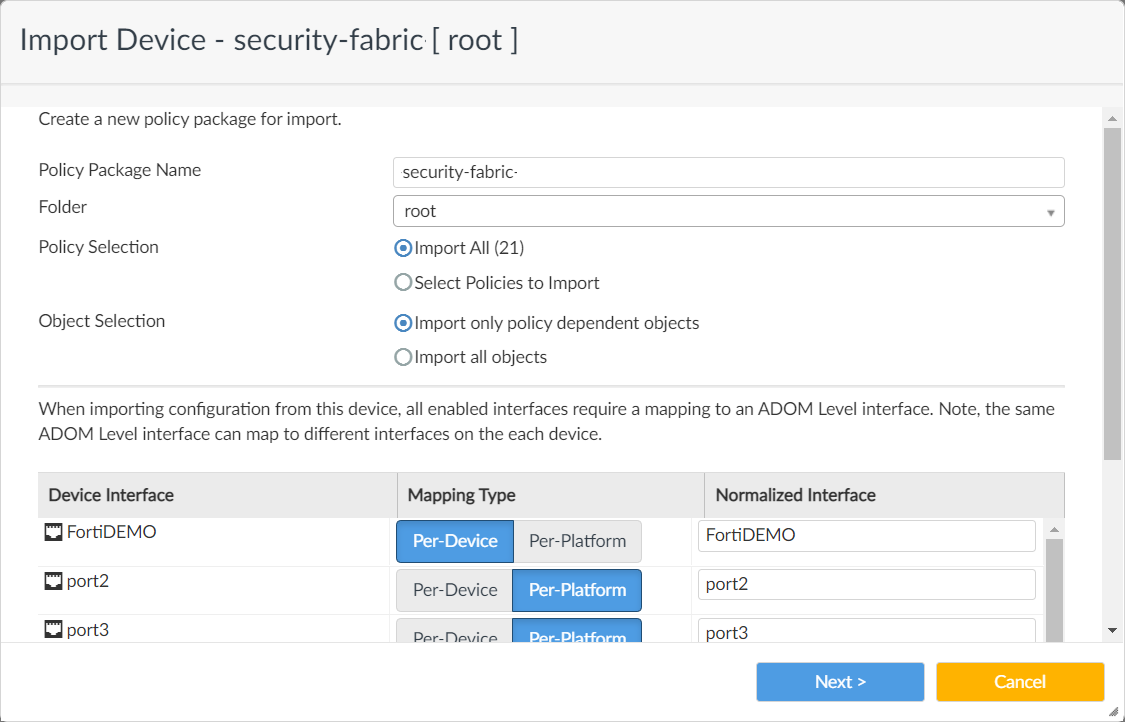Click the Next button
Image resolution: width=1125 pixels, height=722 pixels.
pyautogui.click(x=840, y=682)
